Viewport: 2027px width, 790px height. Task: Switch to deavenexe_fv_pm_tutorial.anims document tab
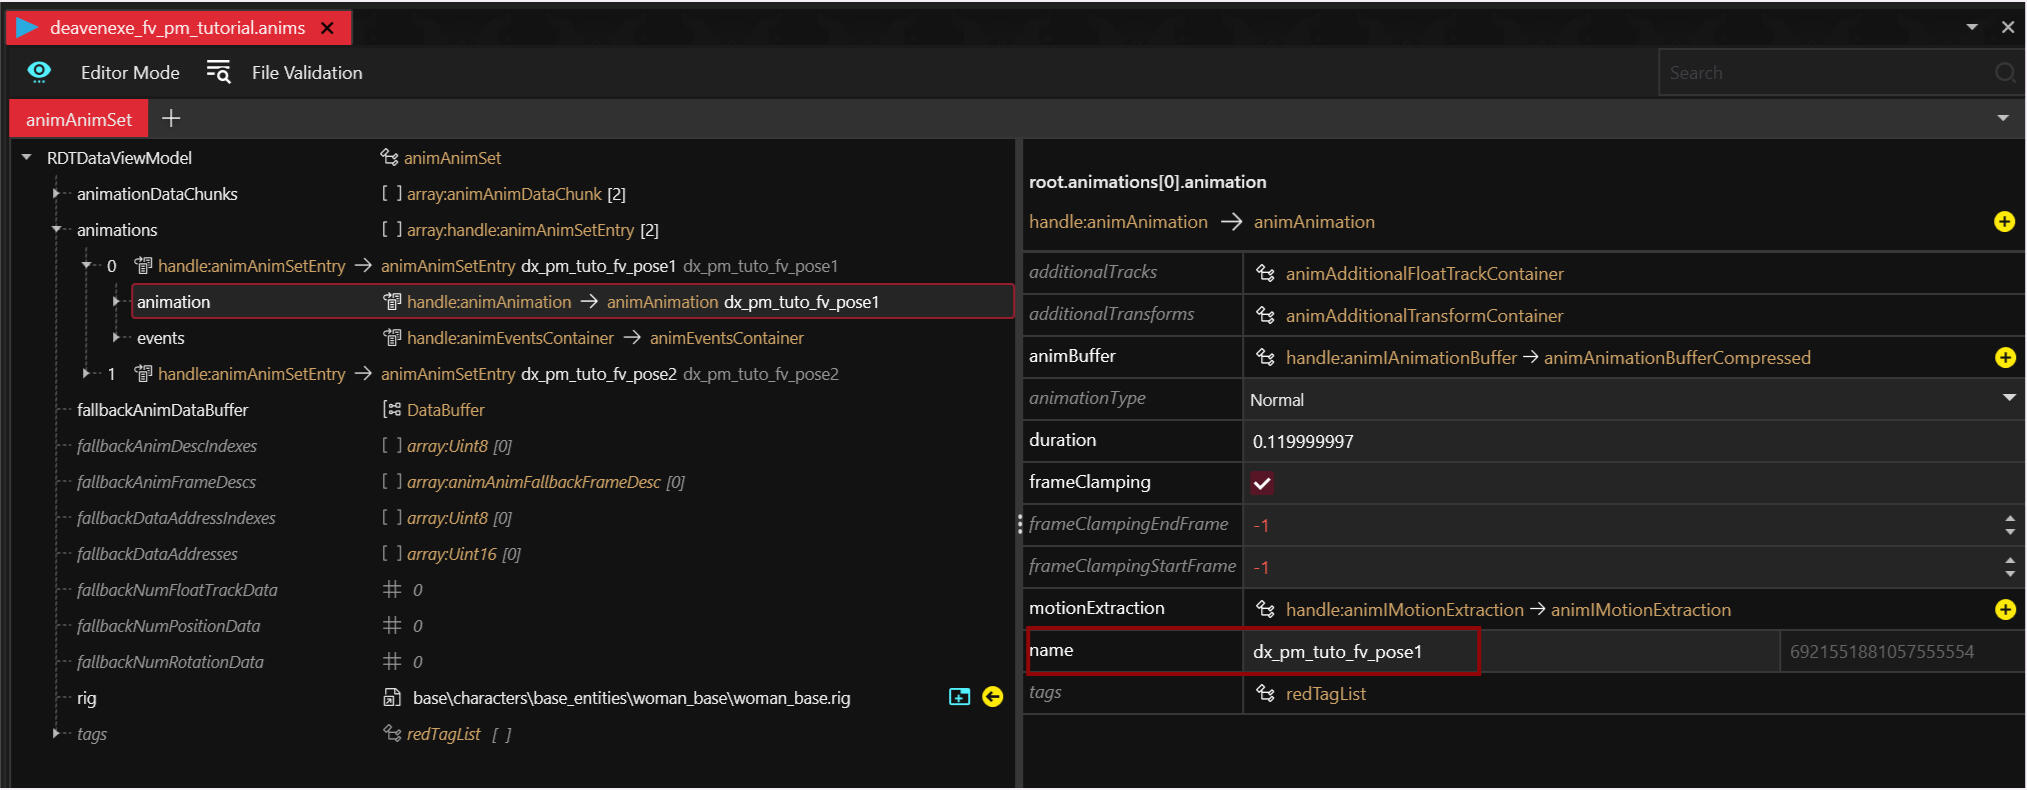[x=177, y=28]
